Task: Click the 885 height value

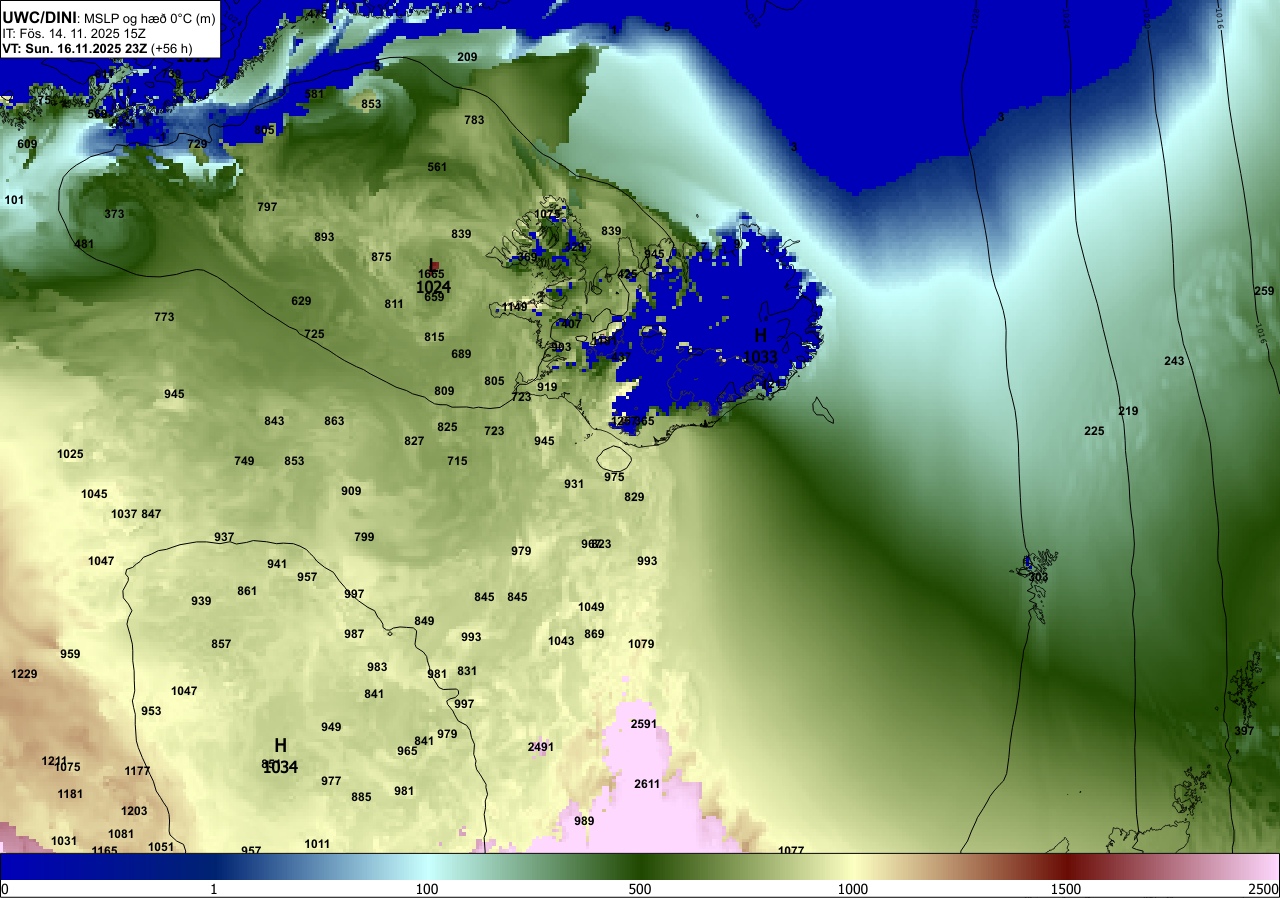Action: point(361,797)
